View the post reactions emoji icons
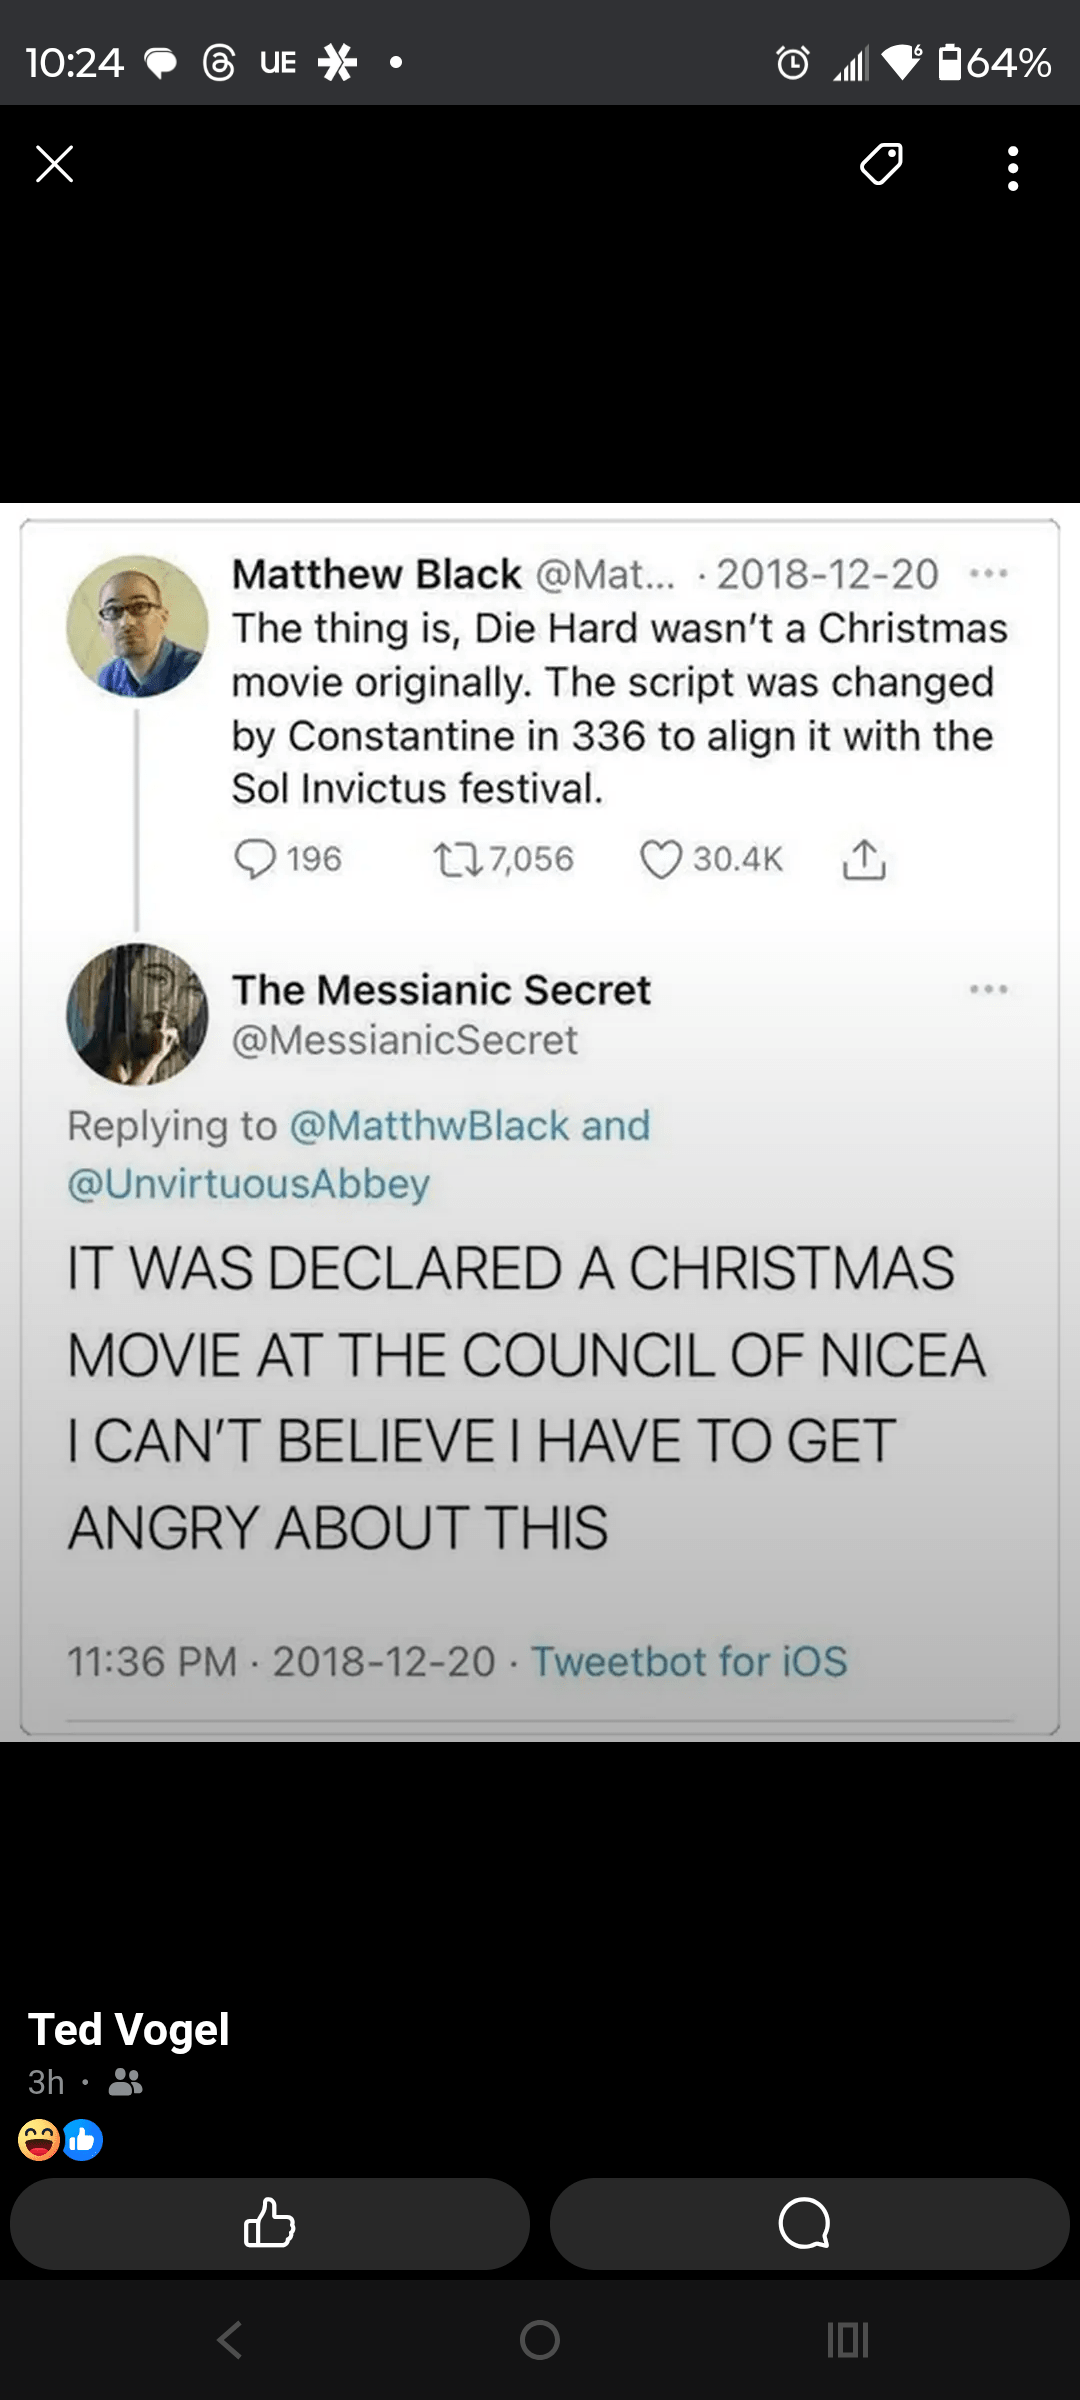The width and height of the screenshot is (1080, 2400). click(x=60, y=2140)
